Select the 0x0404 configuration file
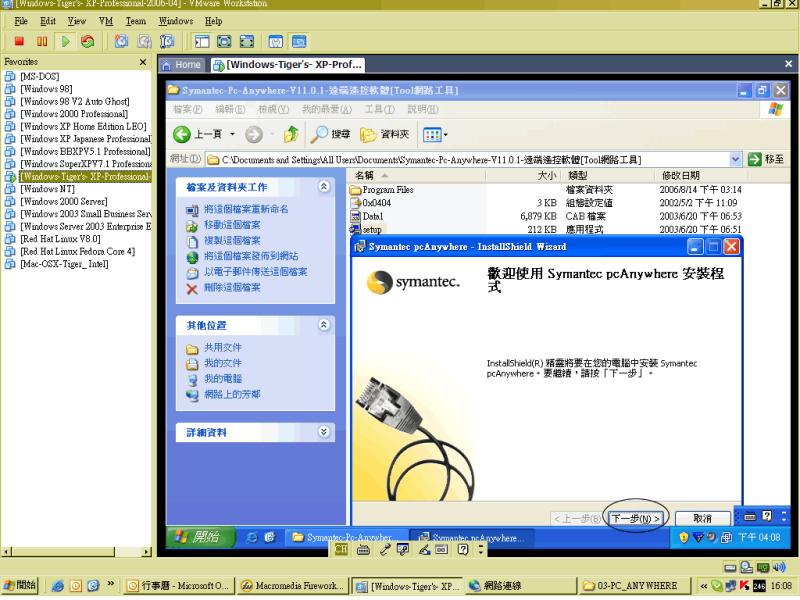The width and height of the screenshot is (800, 600). (370, 203)
